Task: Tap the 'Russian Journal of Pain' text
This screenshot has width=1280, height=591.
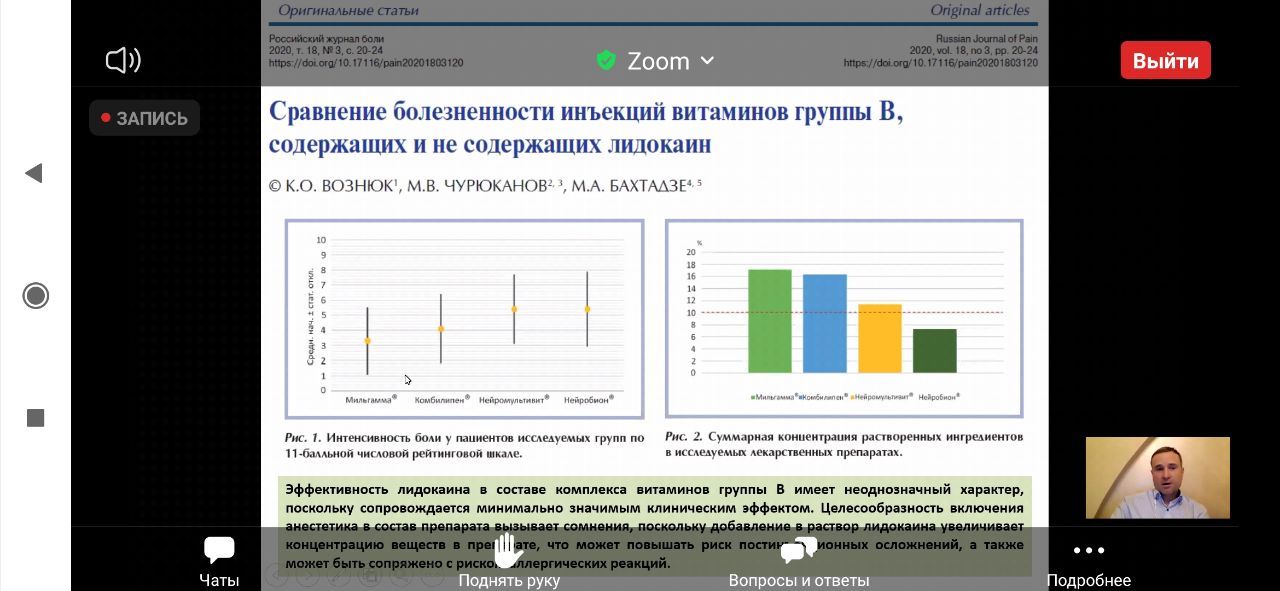Action: (987, 39)
